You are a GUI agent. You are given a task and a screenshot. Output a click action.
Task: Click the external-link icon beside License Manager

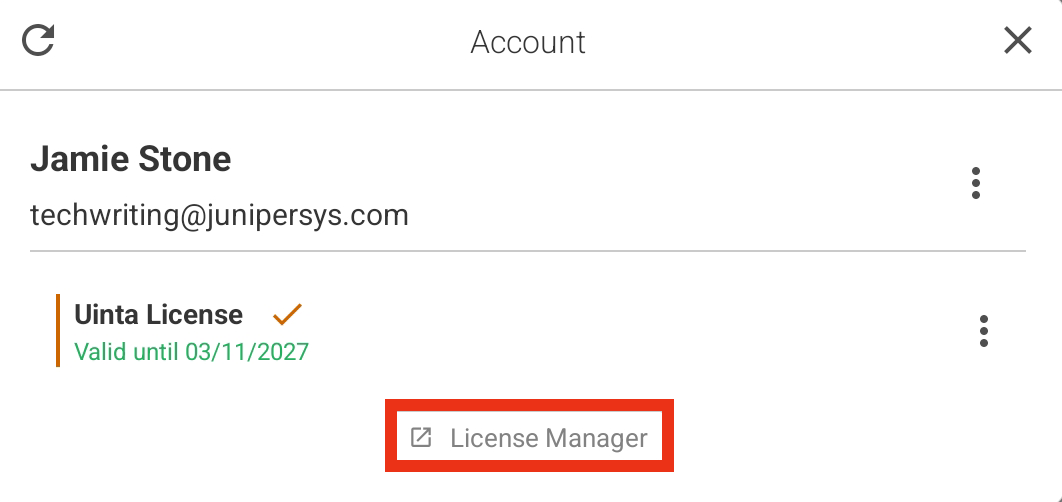[421, 438]
